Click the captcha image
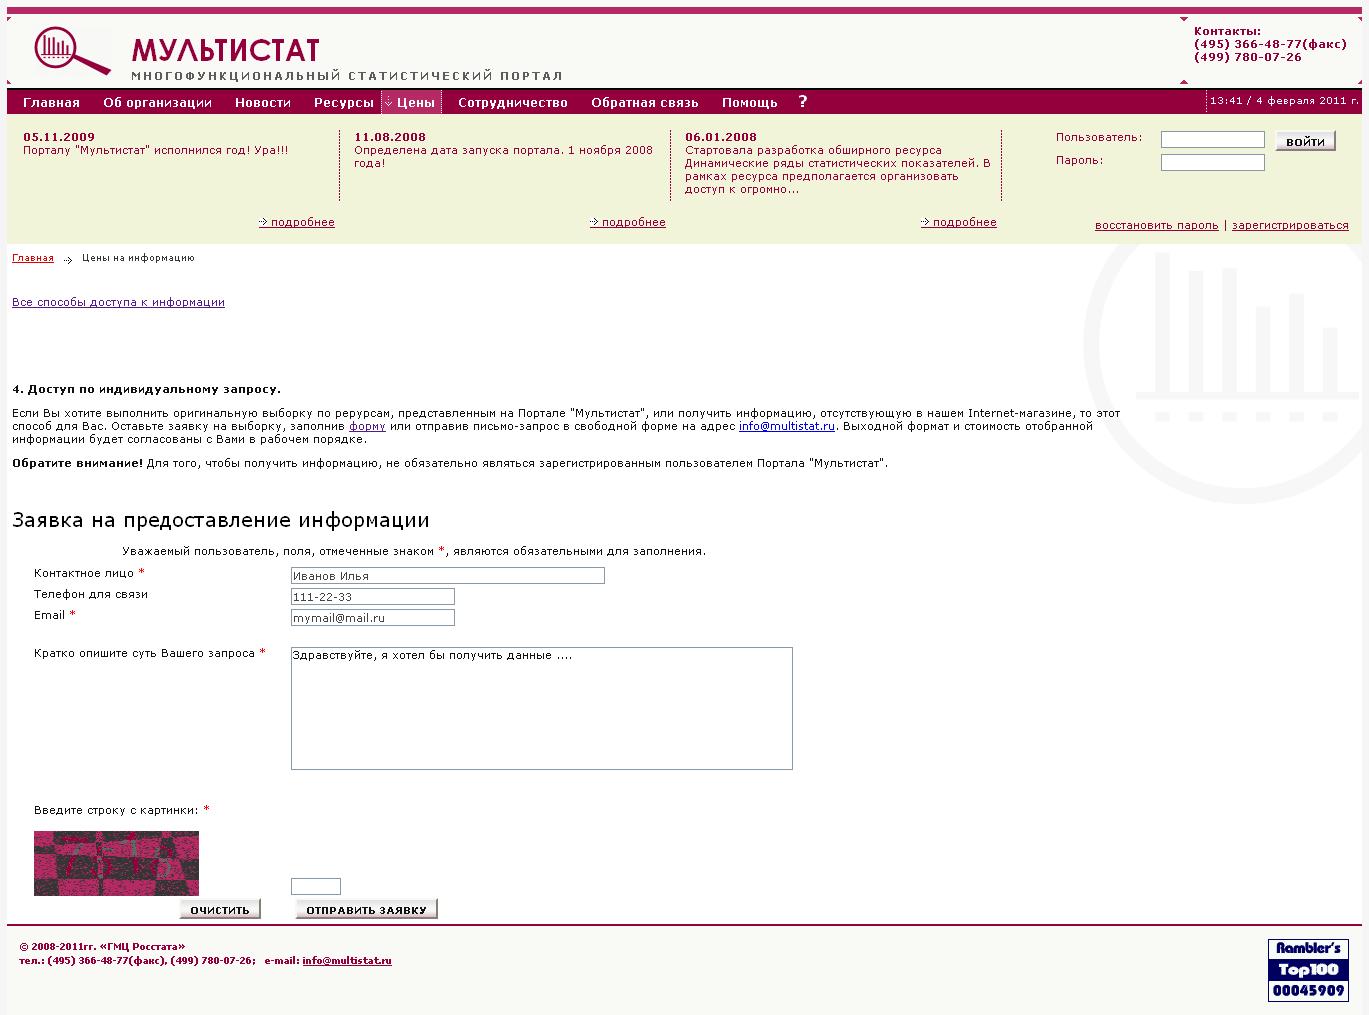 click(x=116, y=863)
